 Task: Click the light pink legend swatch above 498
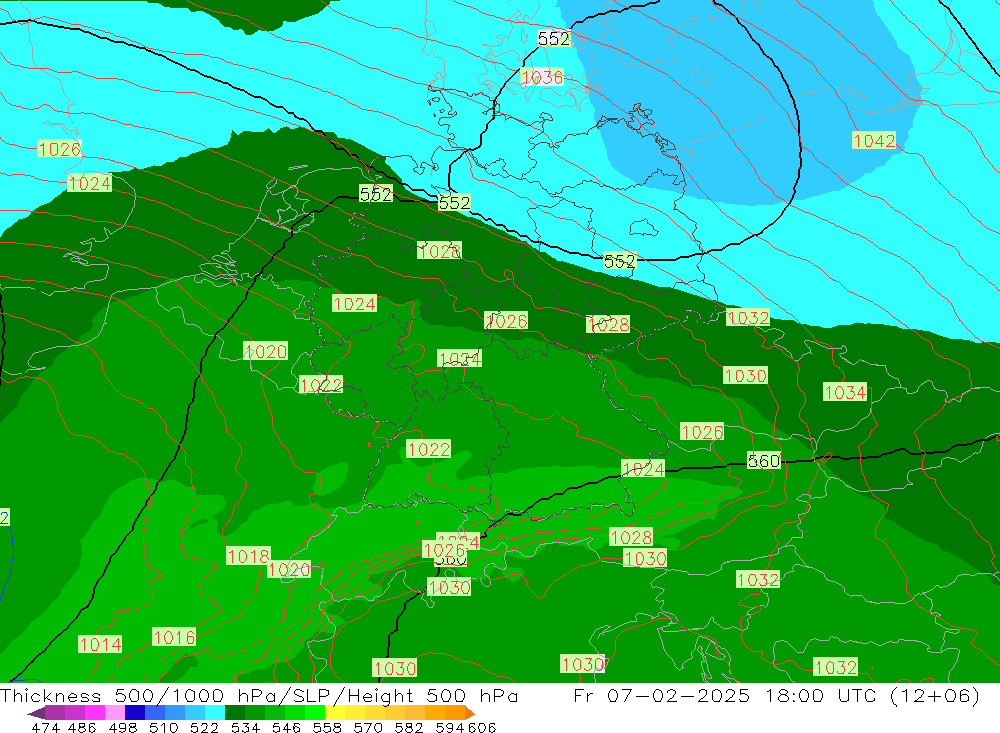113,712
